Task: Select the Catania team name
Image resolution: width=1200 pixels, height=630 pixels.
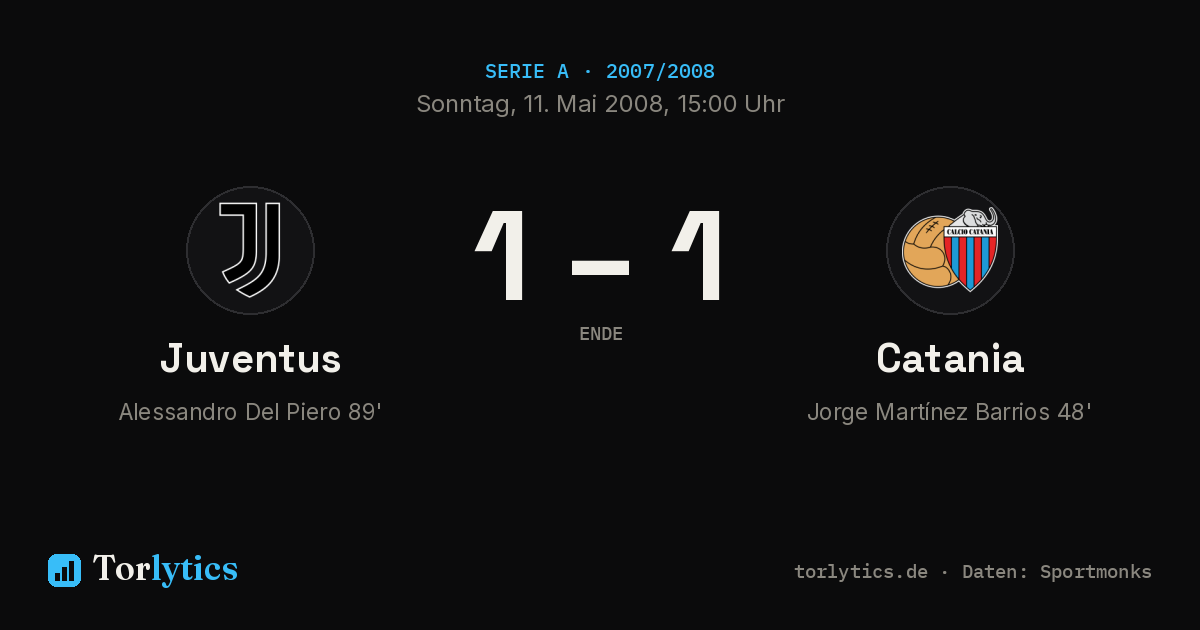Action: 950,359
